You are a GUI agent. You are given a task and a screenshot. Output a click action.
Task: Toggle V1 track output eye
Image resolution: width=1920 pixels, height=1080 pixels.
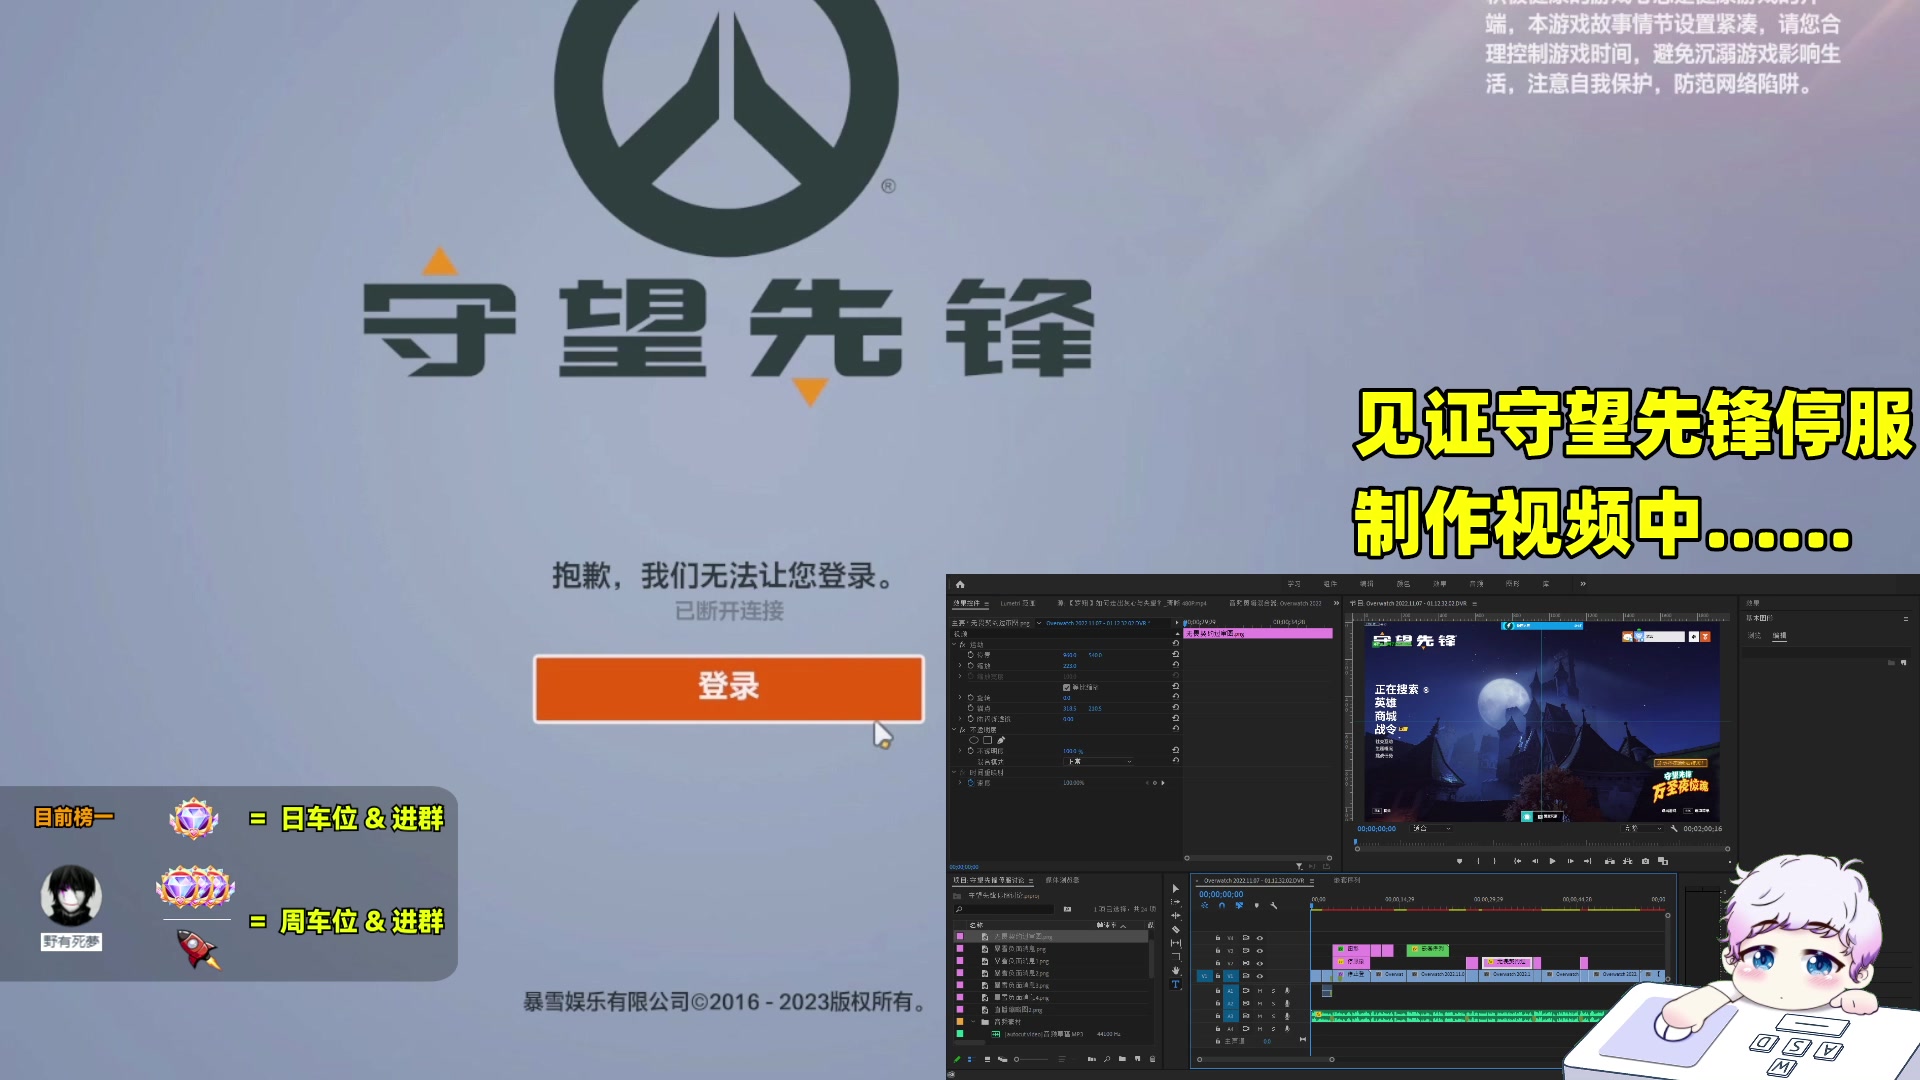tap(1260, 976)
